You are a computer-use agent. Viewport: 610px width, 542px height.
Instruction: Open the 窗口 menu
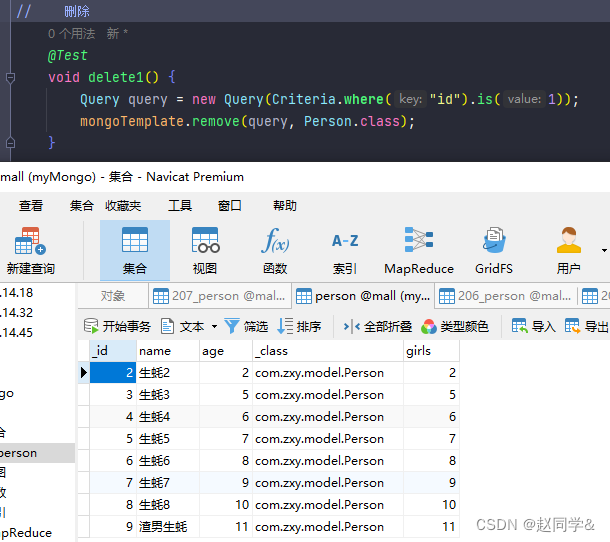point(230,205)
